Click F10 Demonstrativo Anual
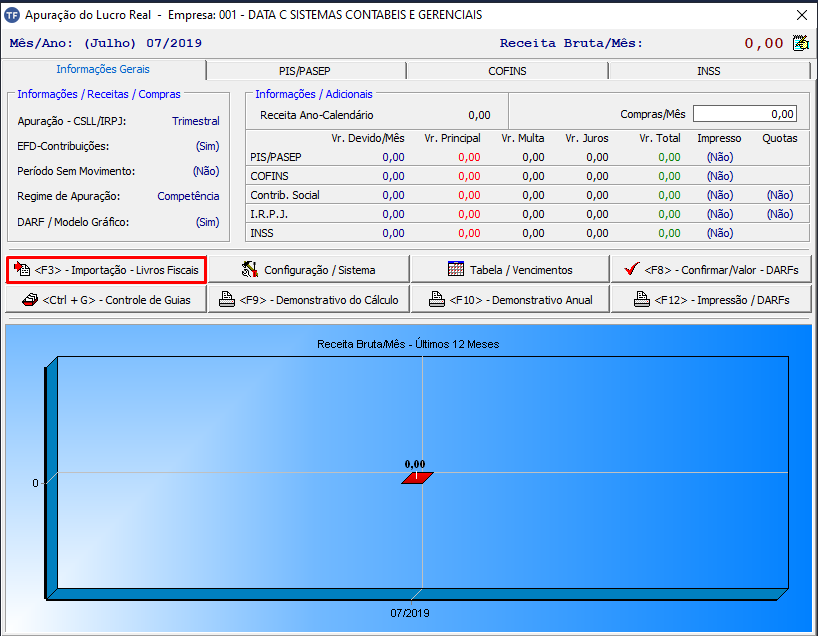The height and width of the screenshot is (636, 818). [510, 299]
